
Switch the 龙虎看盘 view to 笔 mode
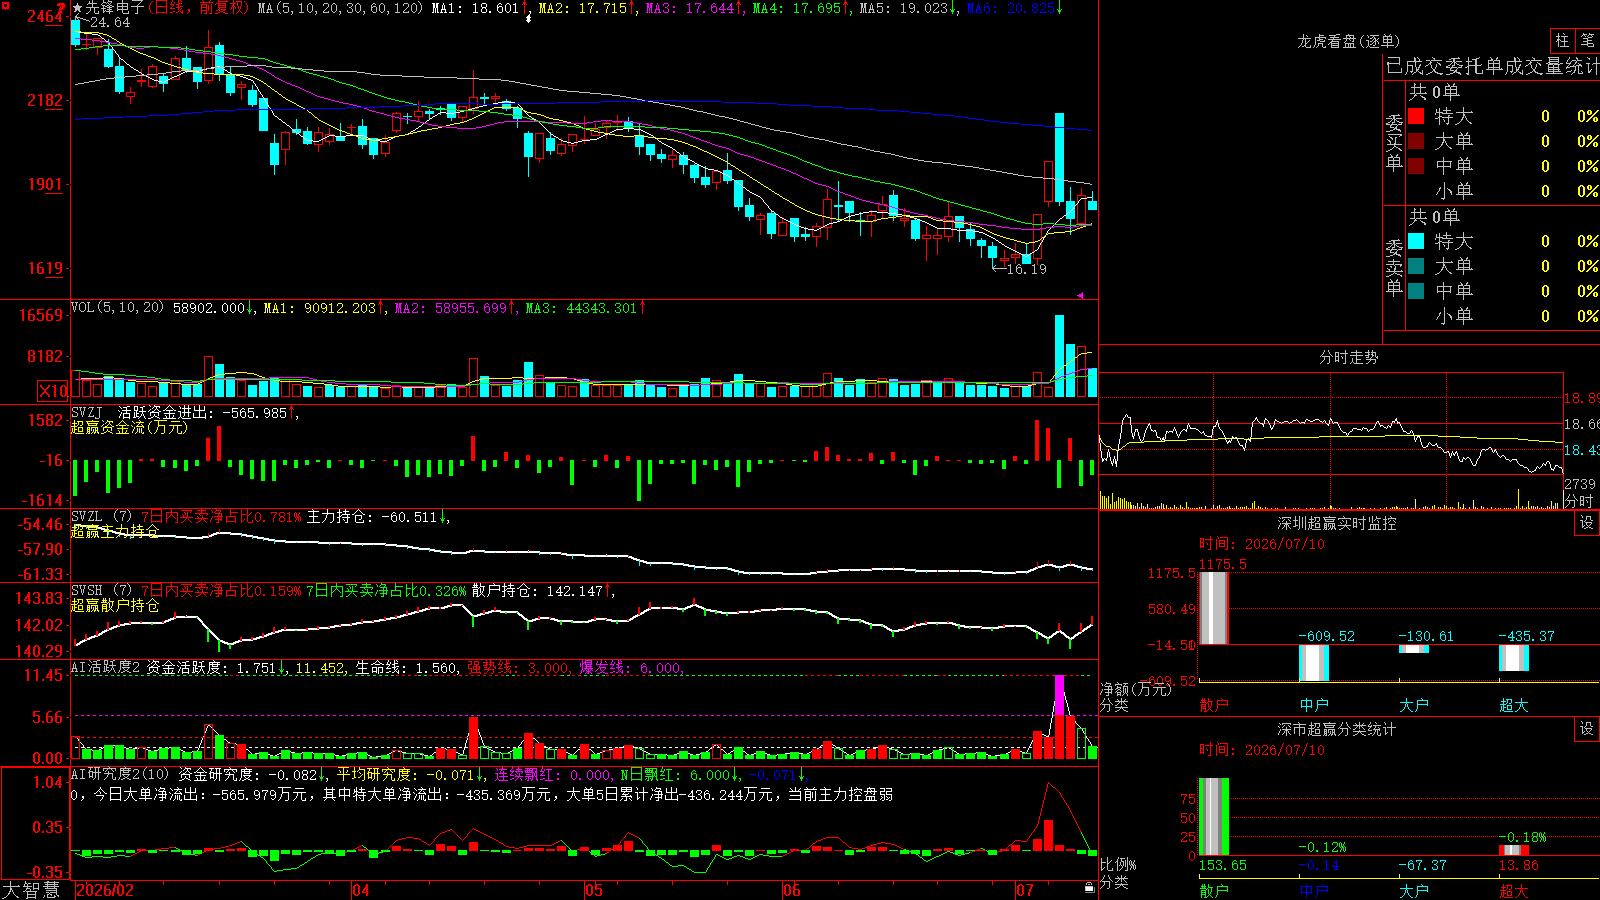1587,41
